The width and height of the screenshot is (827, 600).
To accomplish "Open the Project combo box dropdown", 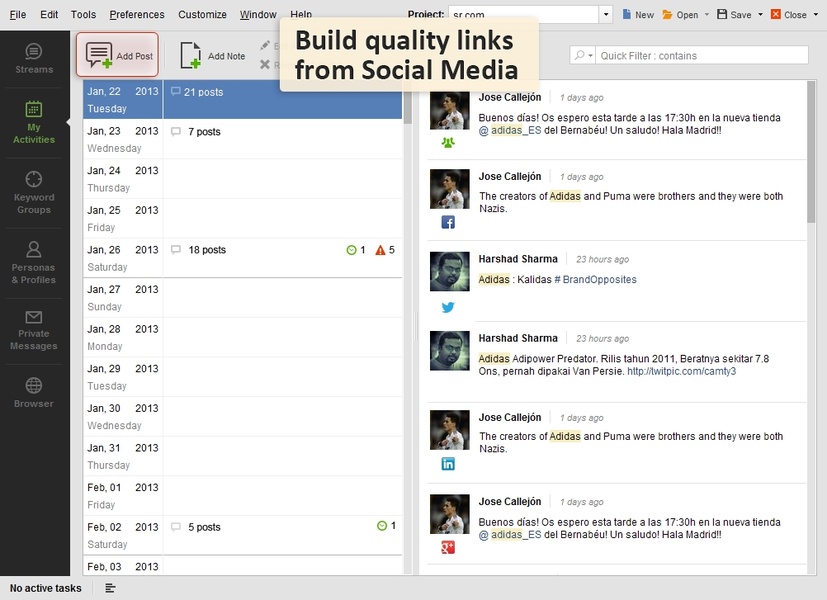I will (x=606, y=14).
